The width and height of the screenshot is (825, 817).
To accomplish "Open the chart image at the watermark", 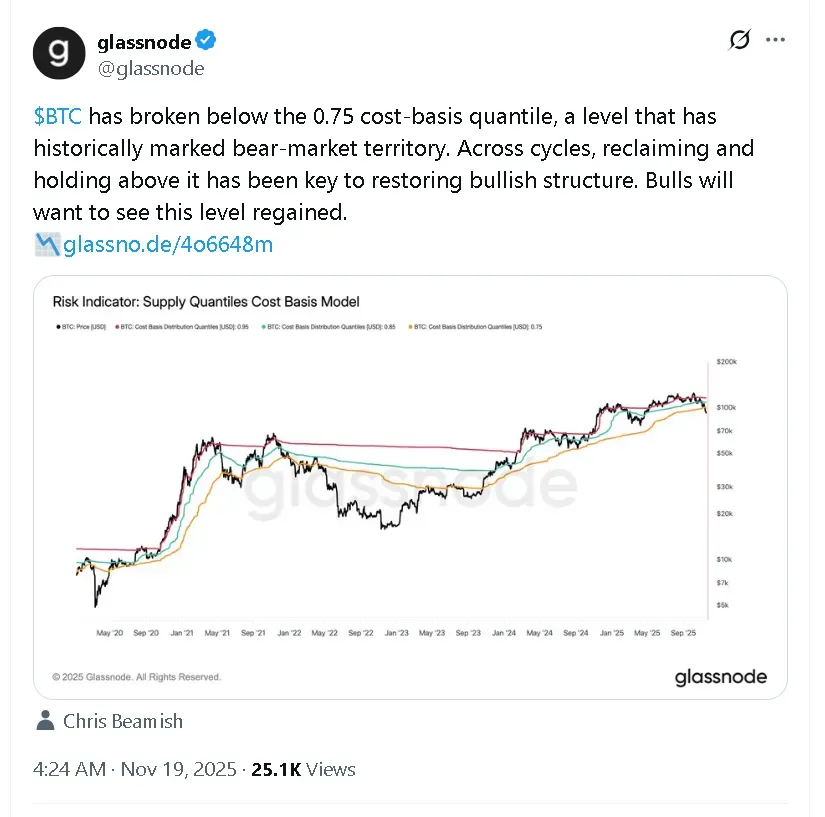I will [410, 490].
